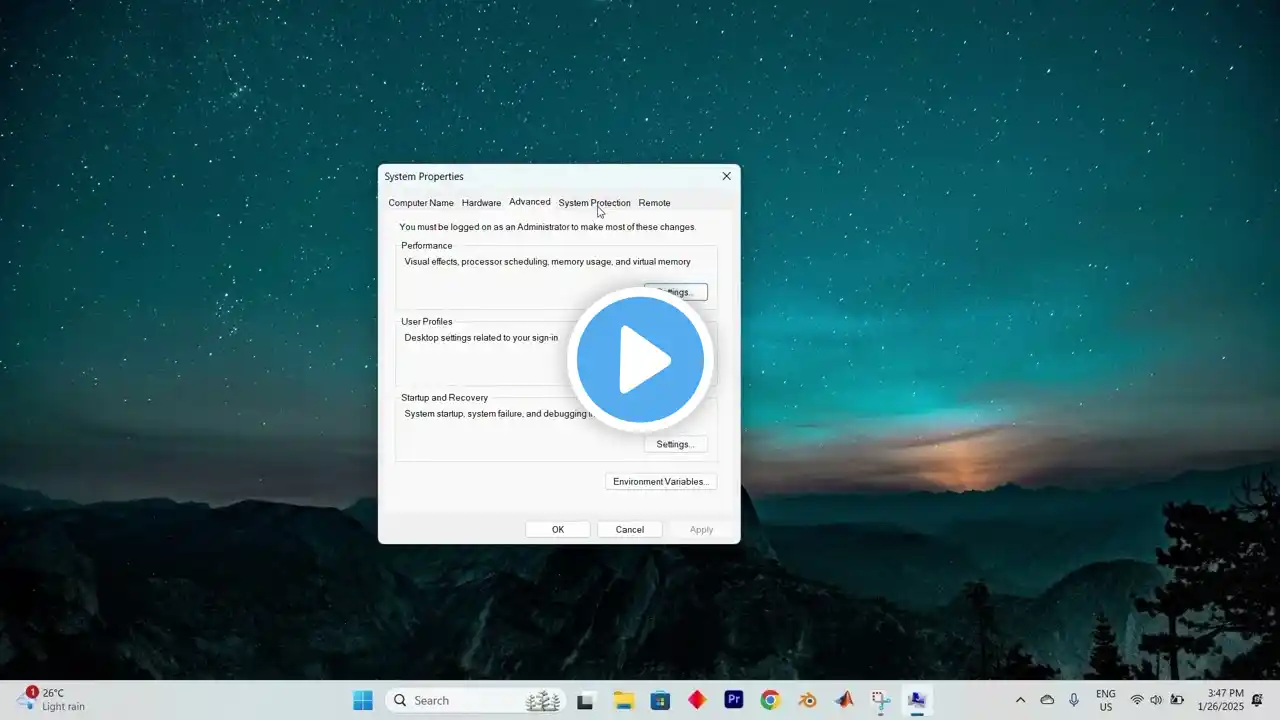Open Adobe Premiere Pro from the taskbar
Viewport: 1280px width, 720px height.
[734, 700]
